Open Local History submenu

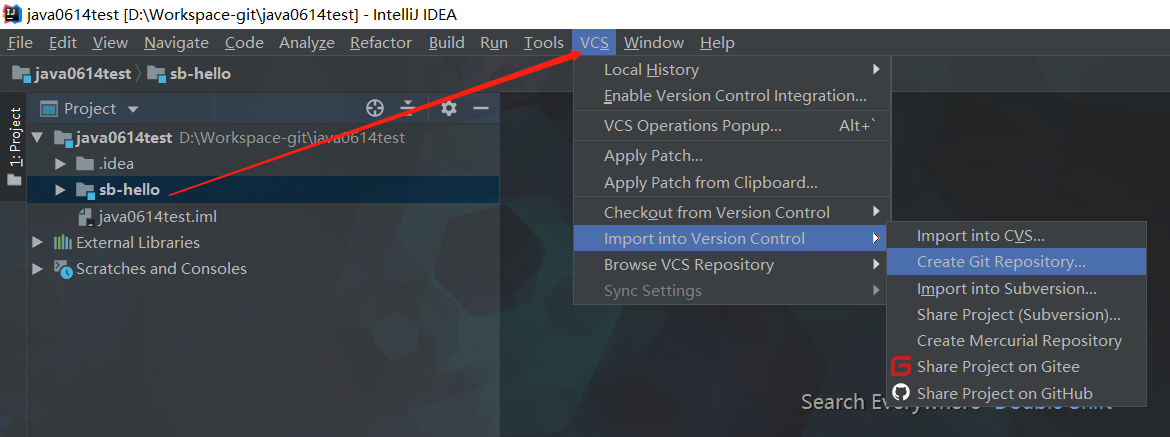coord(651,70)
